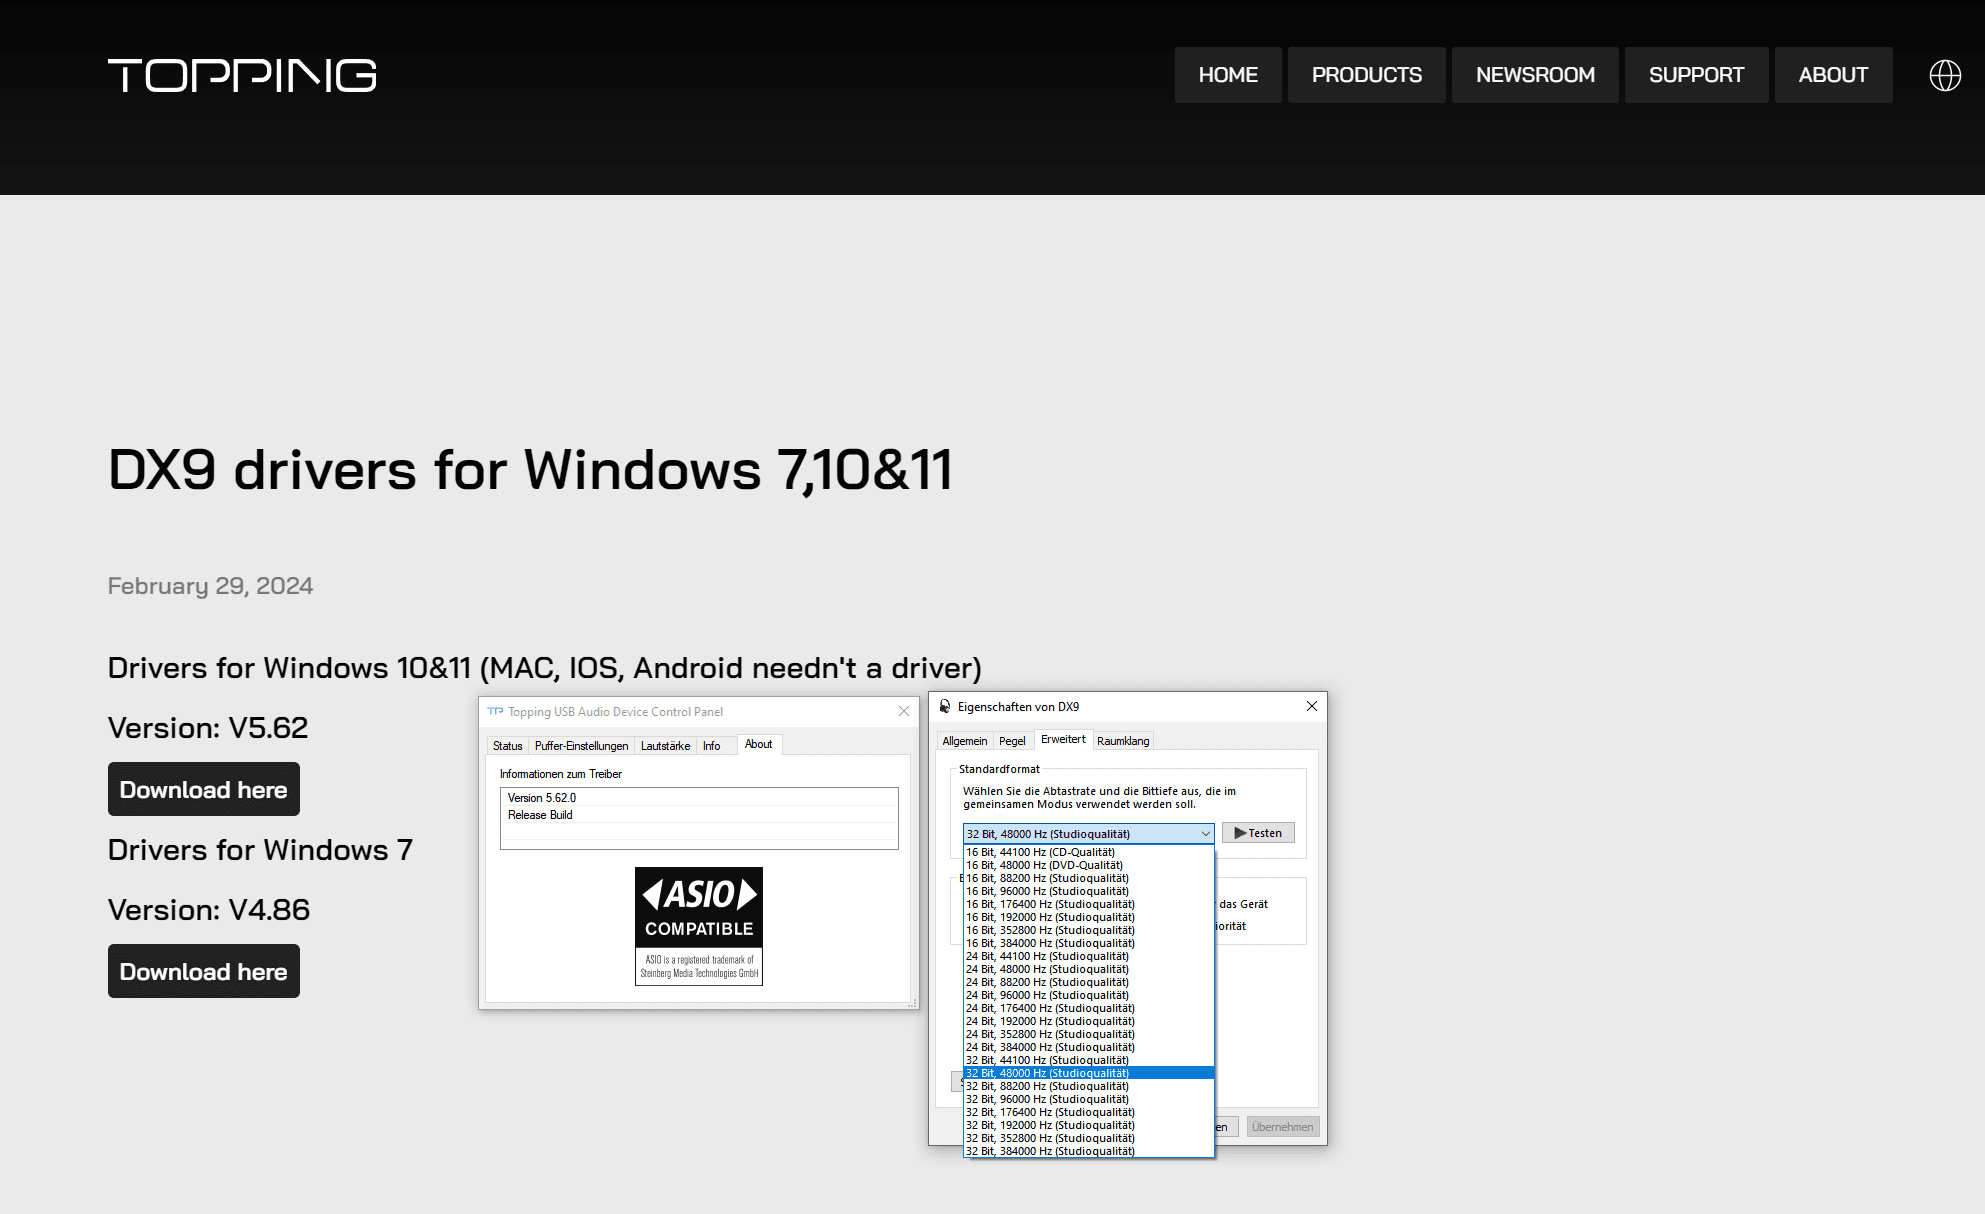
Task: Open the ABOUT menu
Action: click(x=1833, y=75)
